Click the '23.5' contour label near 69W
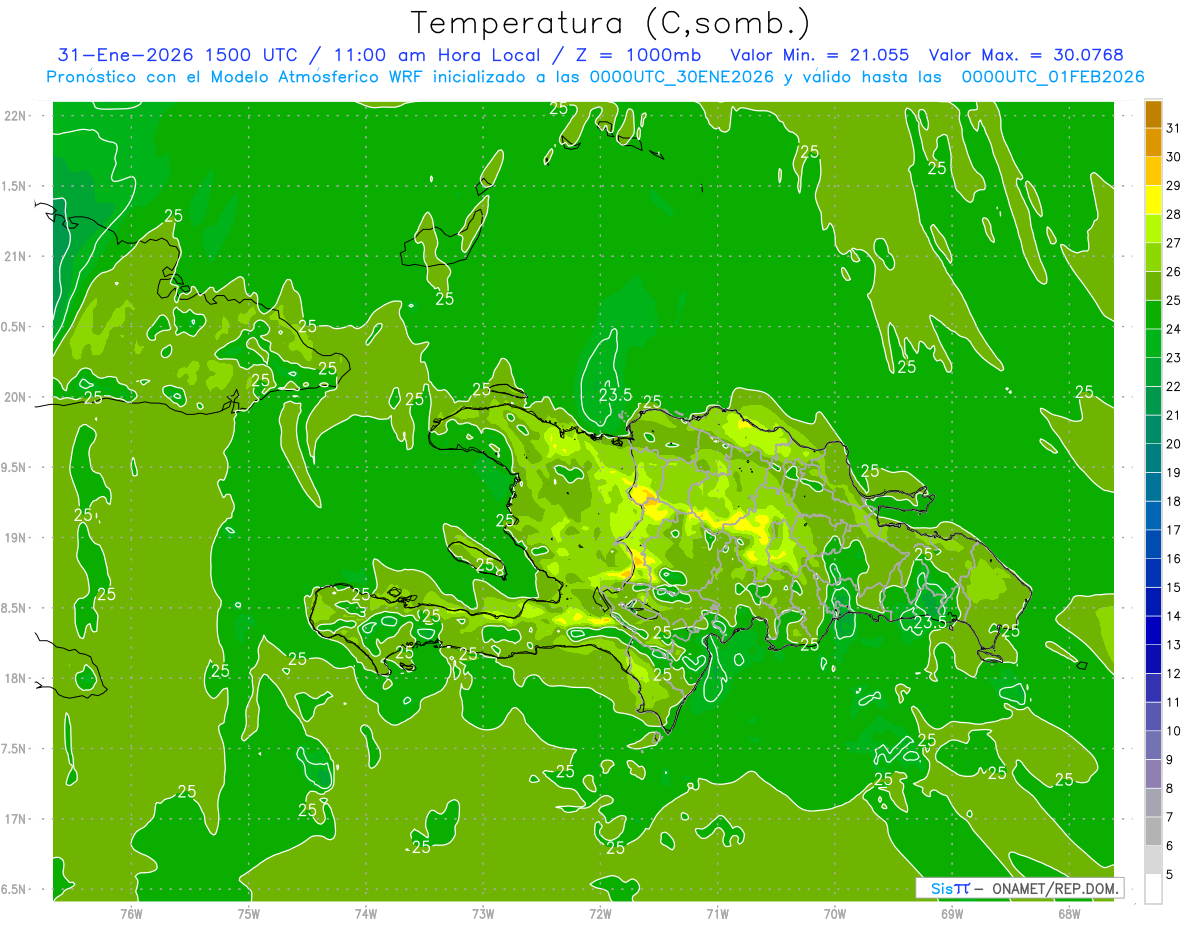The height and width of the screenshot is (927, 1200). pyautogui.click(x=930, y=623)
